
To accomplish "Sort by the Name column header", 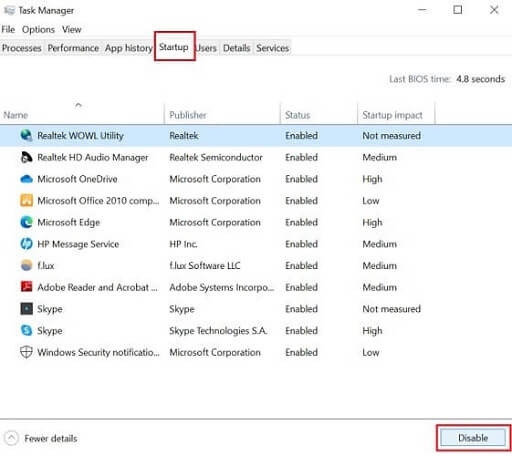I will coord(82,115).
